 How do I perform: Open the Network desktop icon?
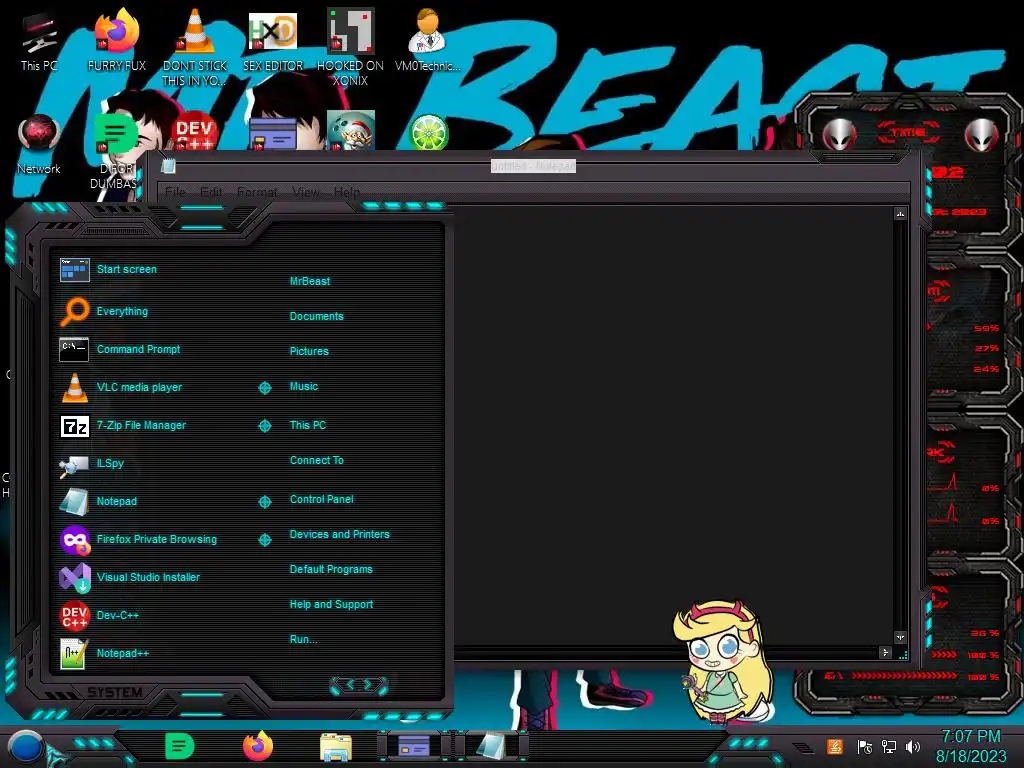pyautogui.click(x=39, y=145)
